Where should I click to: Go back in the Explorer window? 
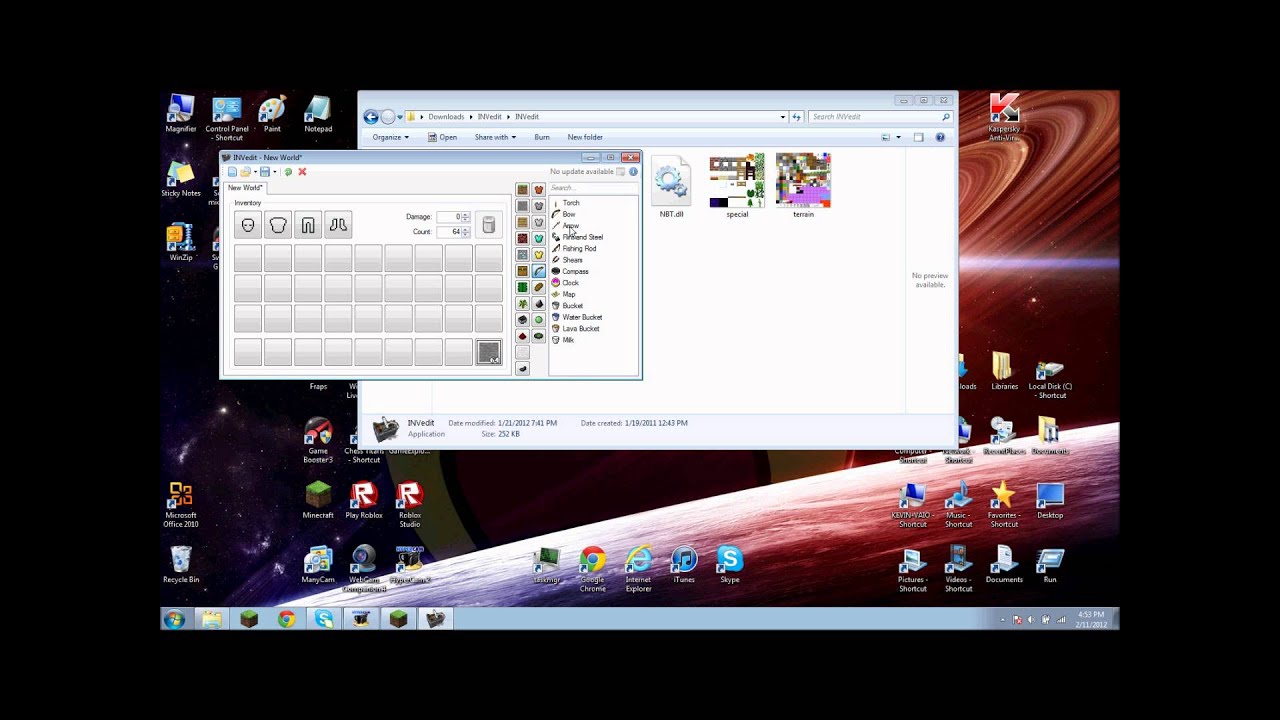[x=371, y=117]
